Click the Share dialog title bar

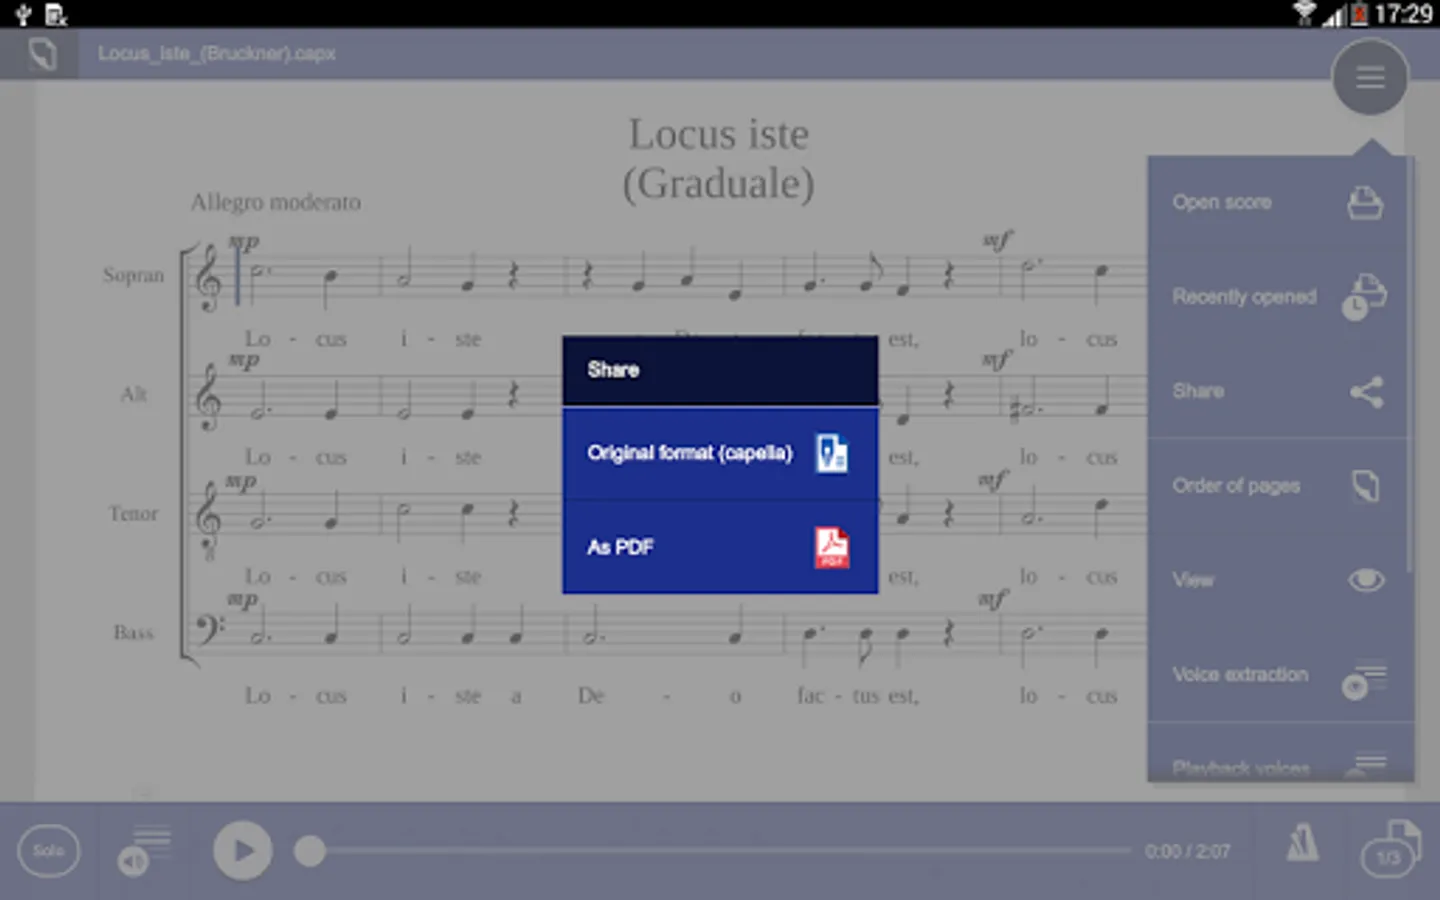[720, 370]
